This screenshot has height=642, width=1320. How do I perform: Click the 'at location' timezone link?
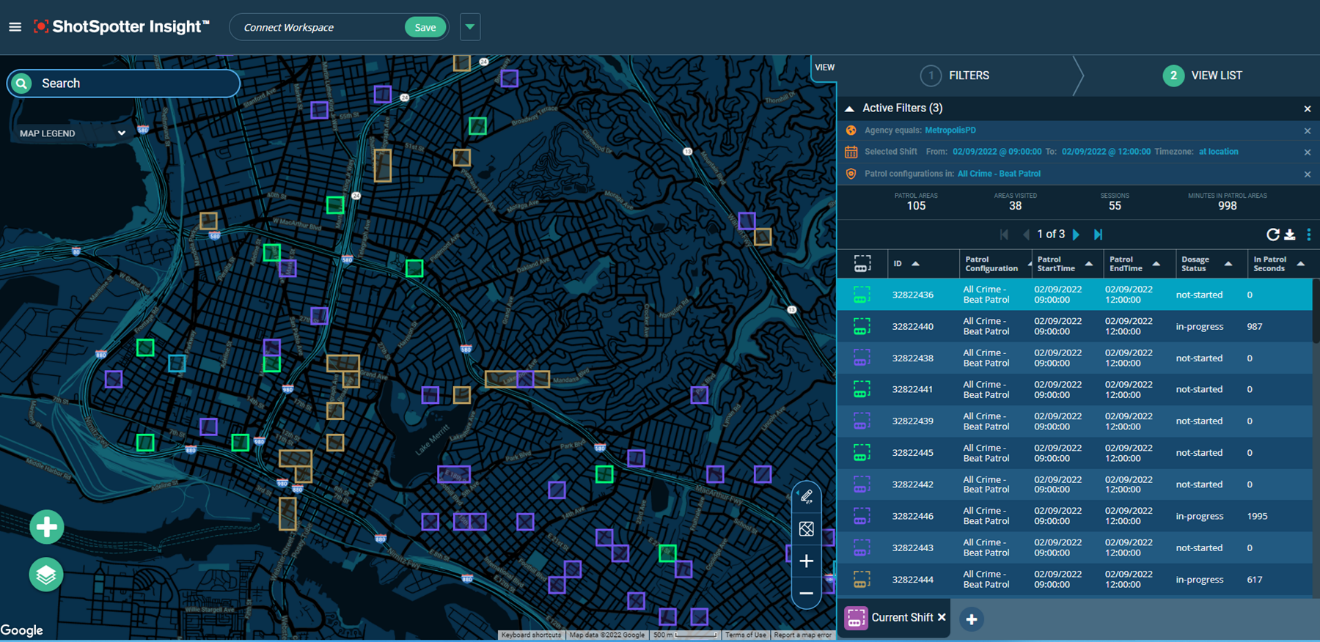1218,152
